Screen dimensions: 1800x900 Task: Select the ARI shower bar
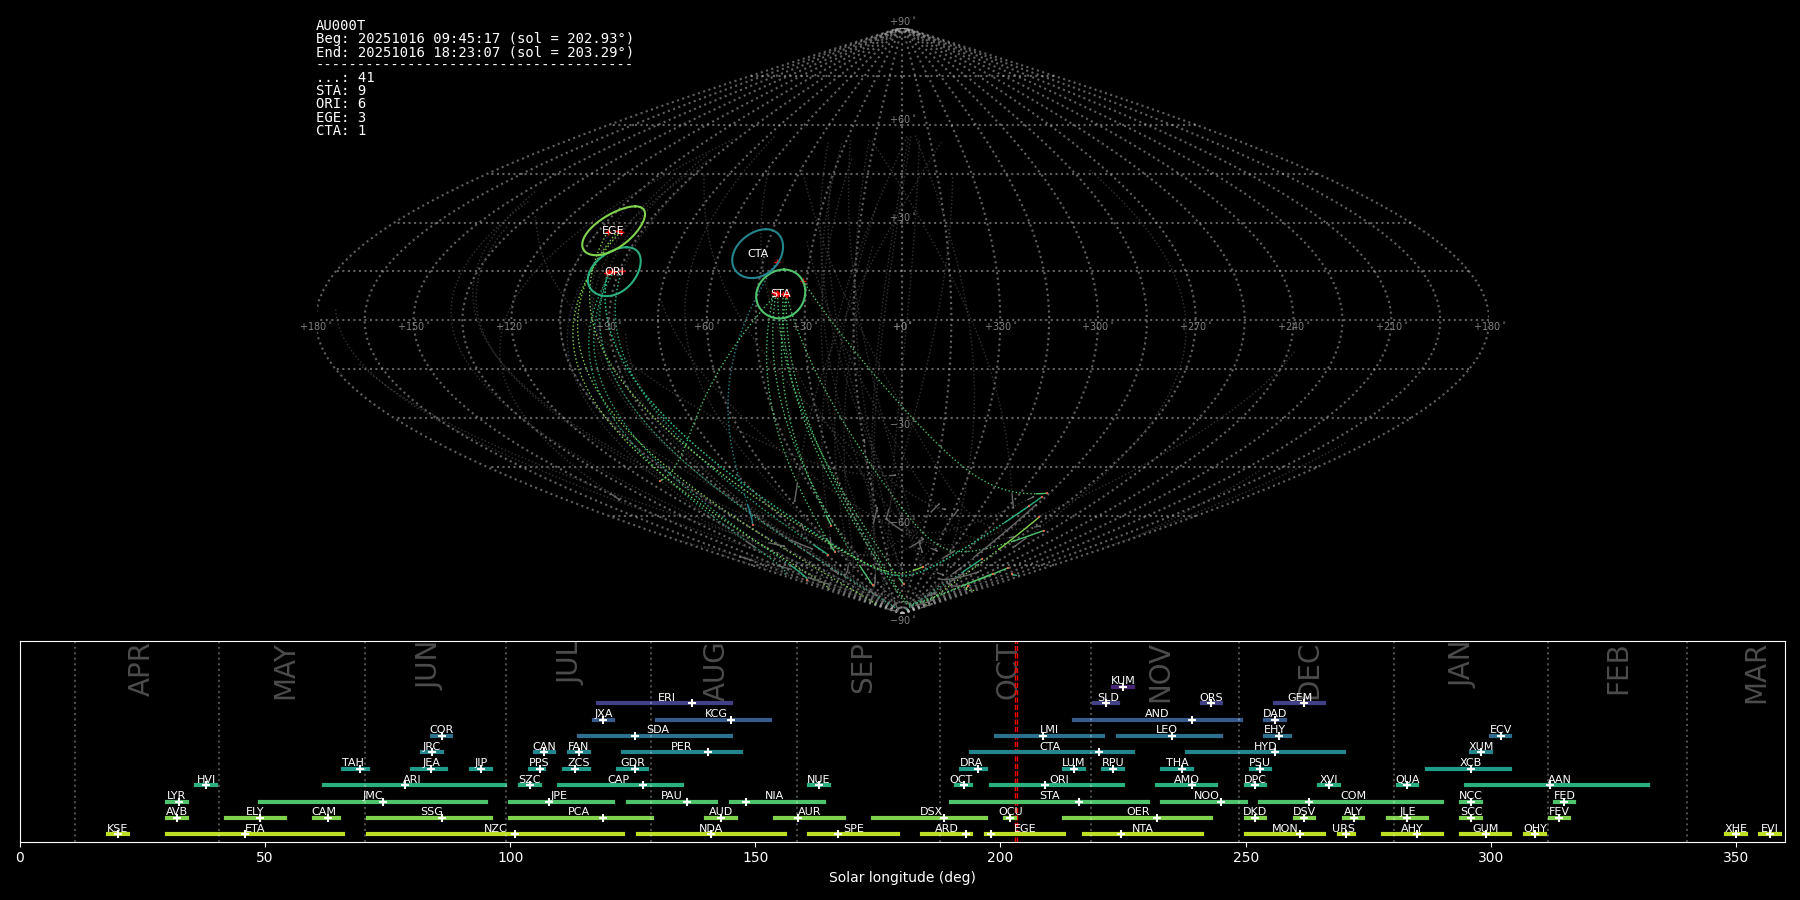click(414, 785)
